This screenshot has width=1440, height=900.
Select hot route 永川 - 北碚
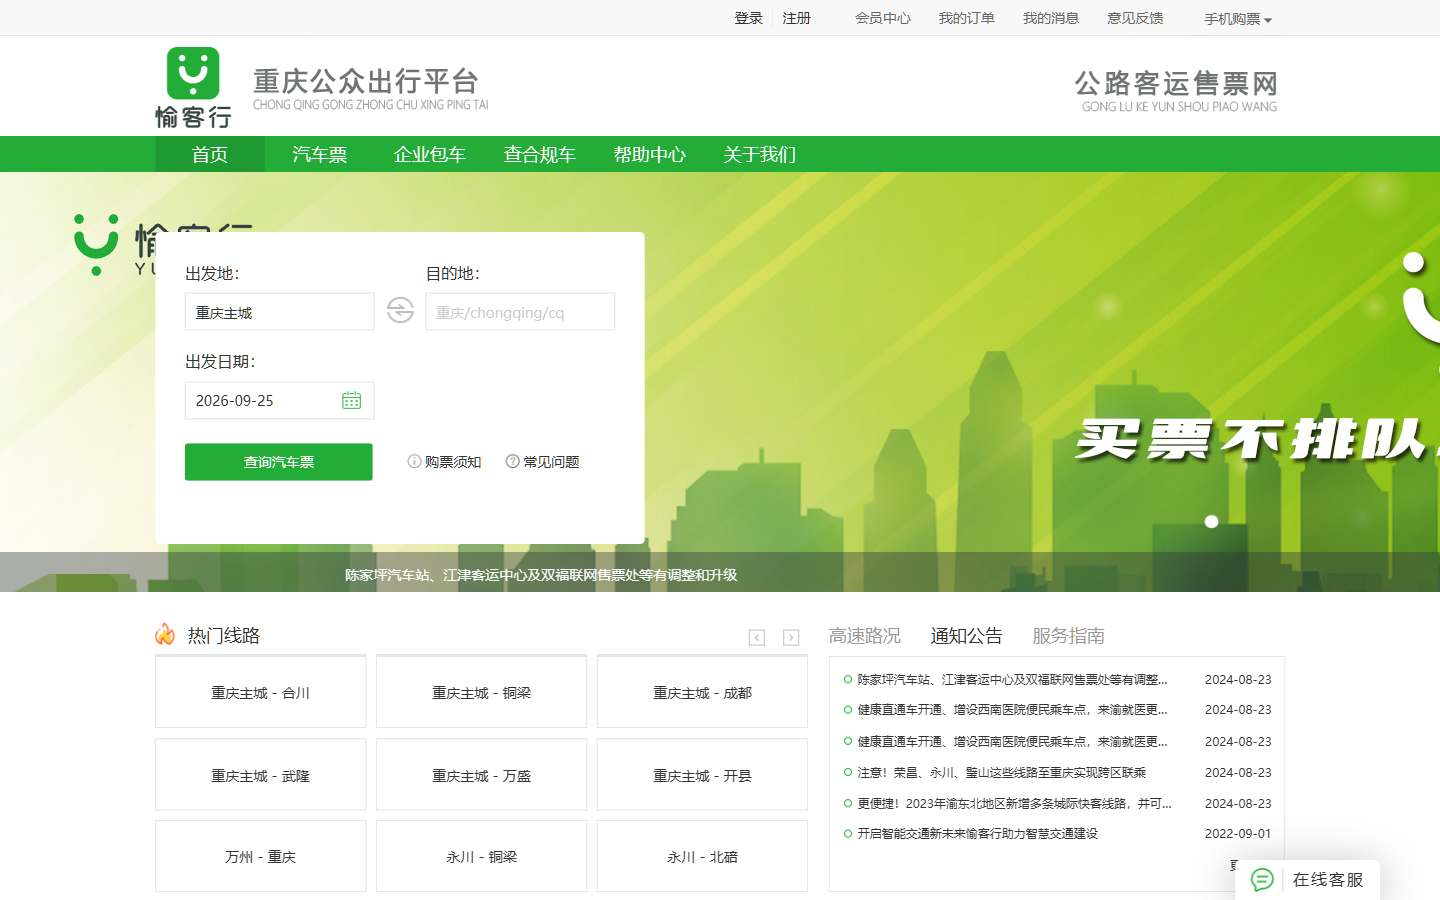[702, 856]
